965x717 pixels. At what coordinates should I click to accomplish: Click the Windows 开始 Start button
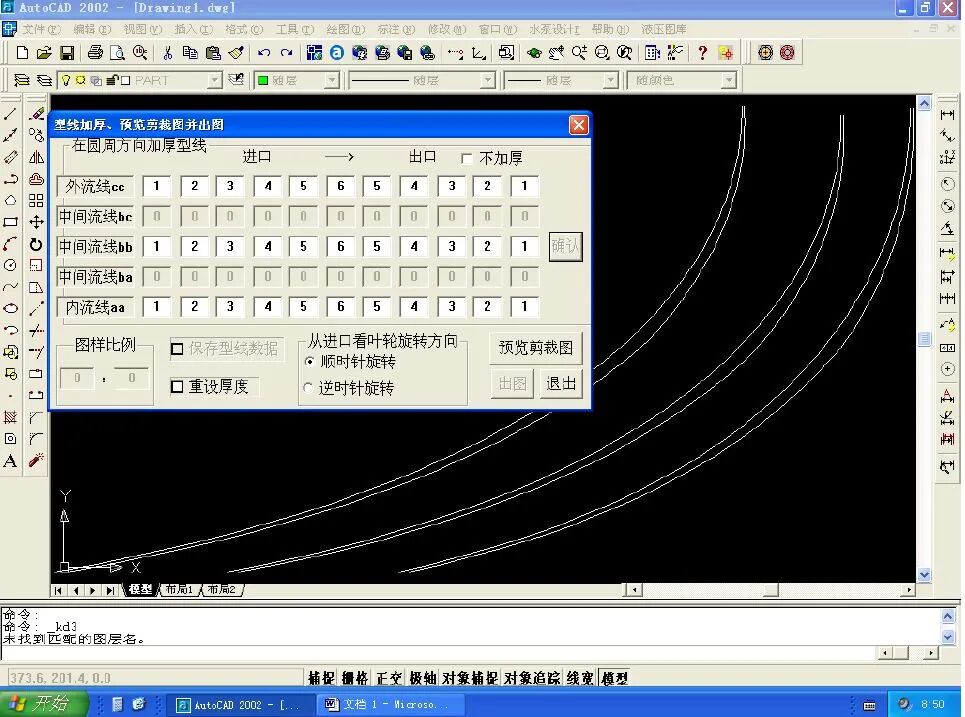point(43,703)
